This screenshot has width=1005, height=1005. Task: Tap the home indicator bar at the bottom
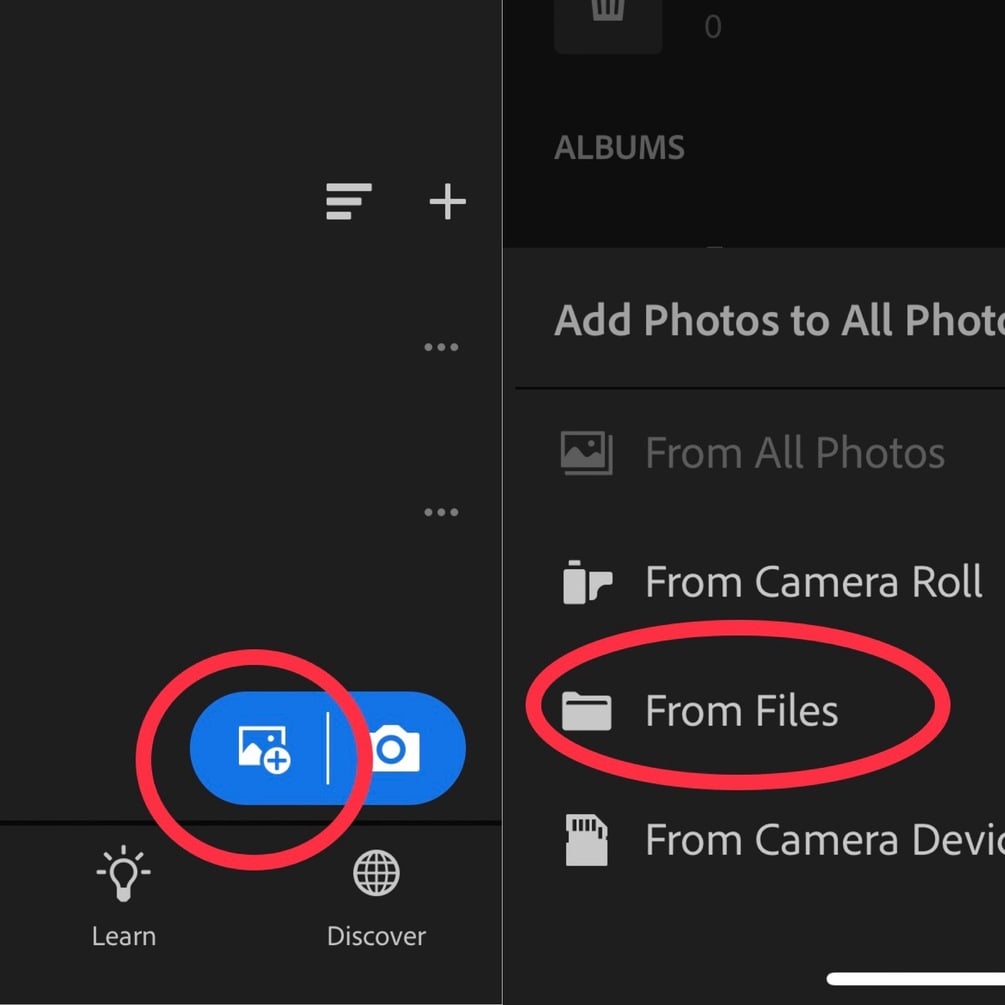(x=915, y=979)
